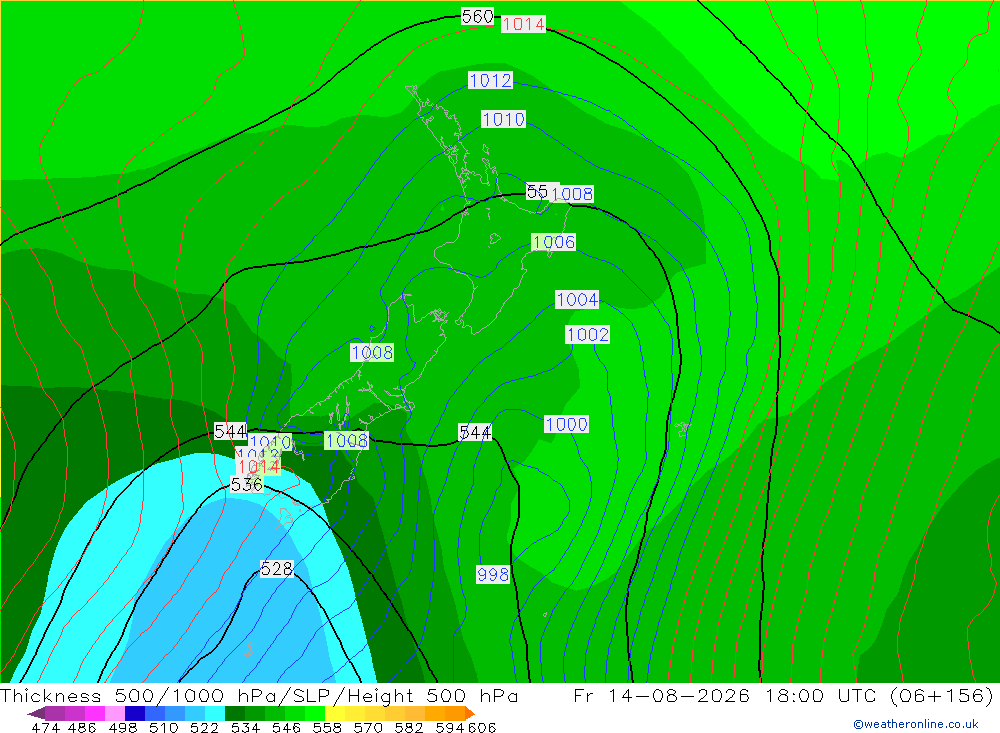
Task: Click the legend value 606
Action: tap(482, 727)
